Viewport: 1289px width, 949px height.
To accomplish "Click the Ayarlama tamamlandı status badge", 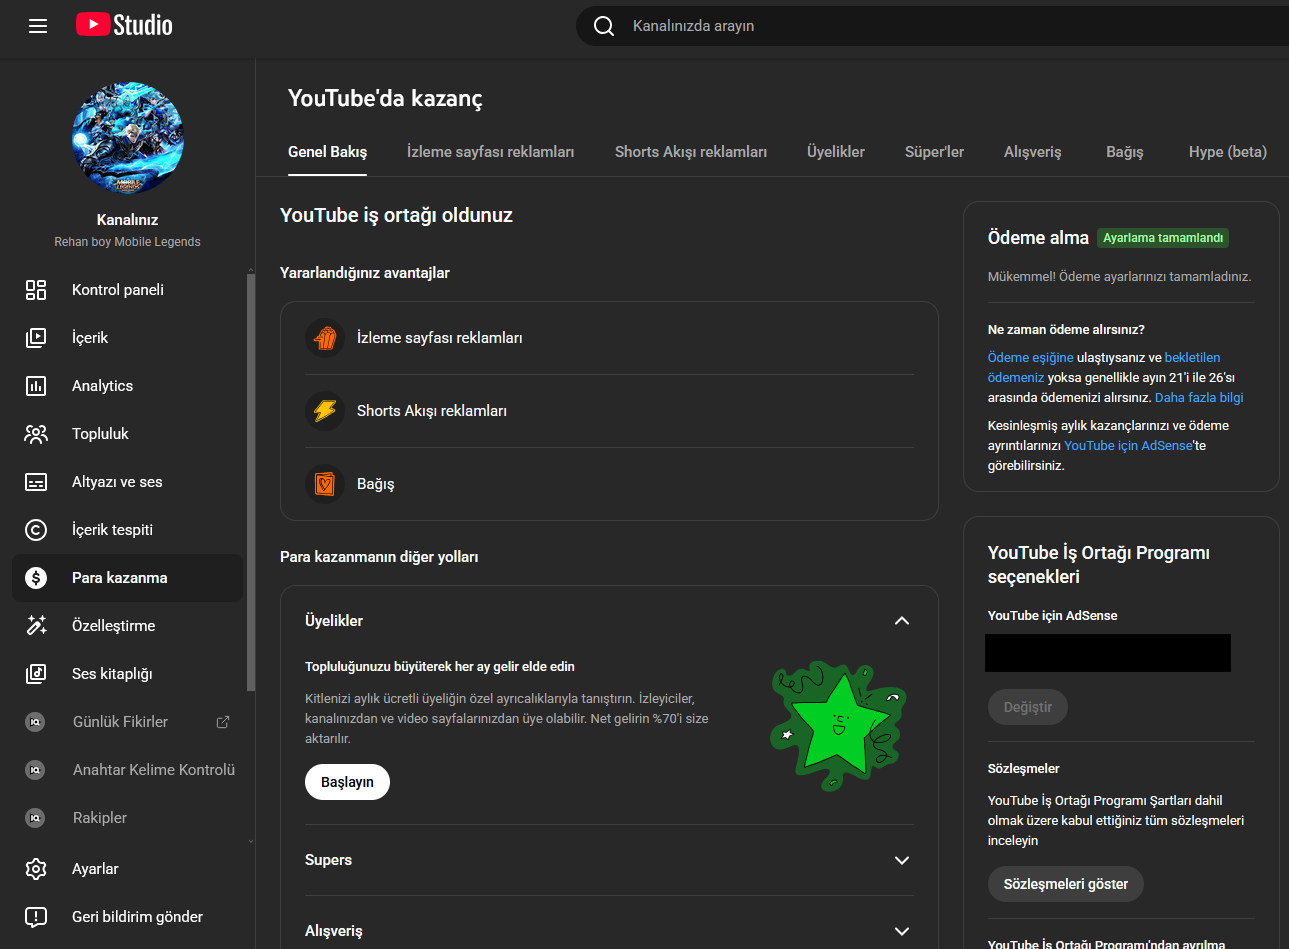I will (x=1163, y=238).
